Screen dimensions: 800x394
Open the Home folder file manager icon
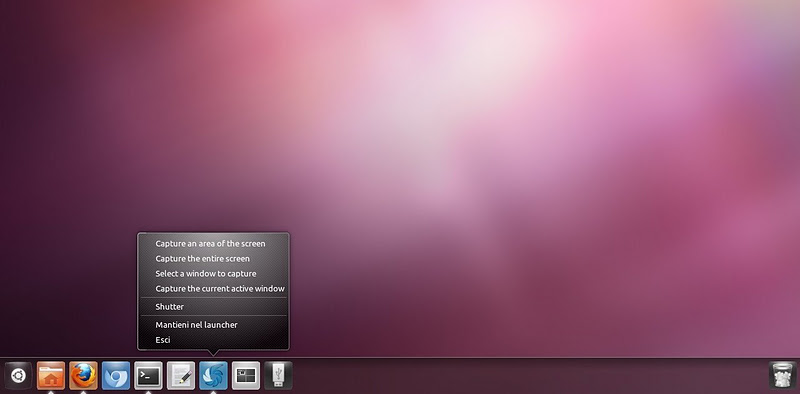click(x=51, y=376)
